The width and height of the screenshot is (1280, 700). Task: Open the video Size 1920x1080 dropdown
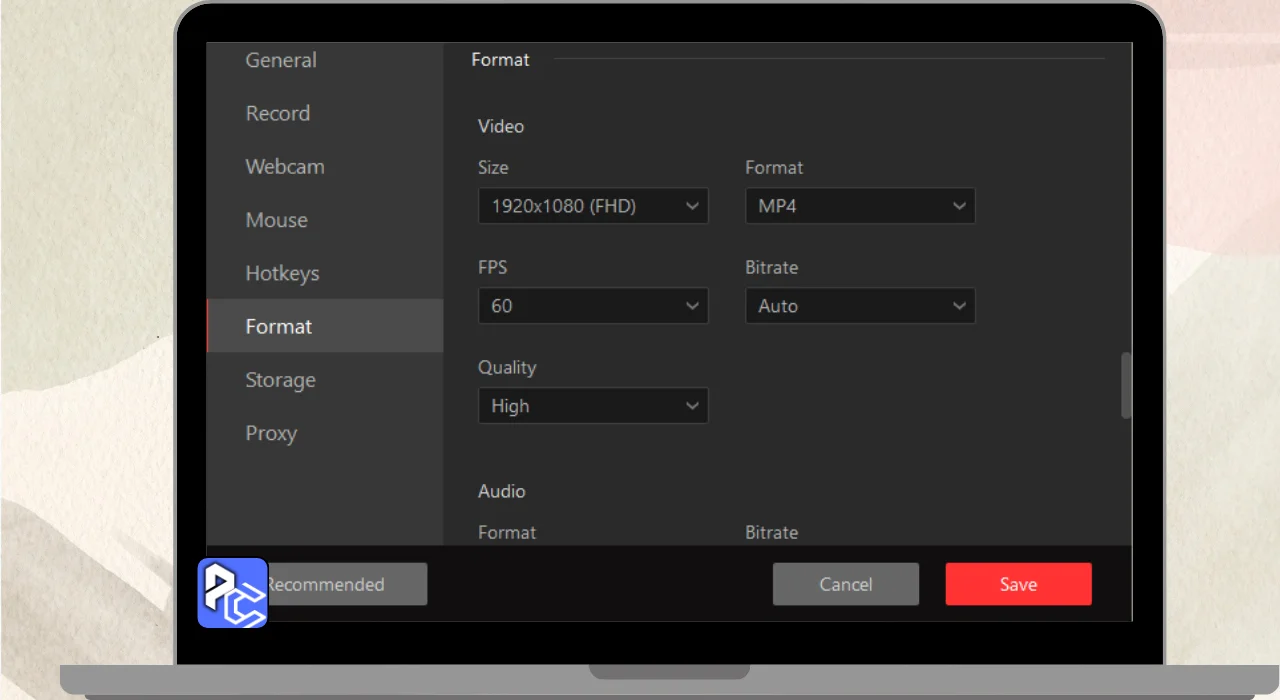pyautogui.click(x=592, y=206)
